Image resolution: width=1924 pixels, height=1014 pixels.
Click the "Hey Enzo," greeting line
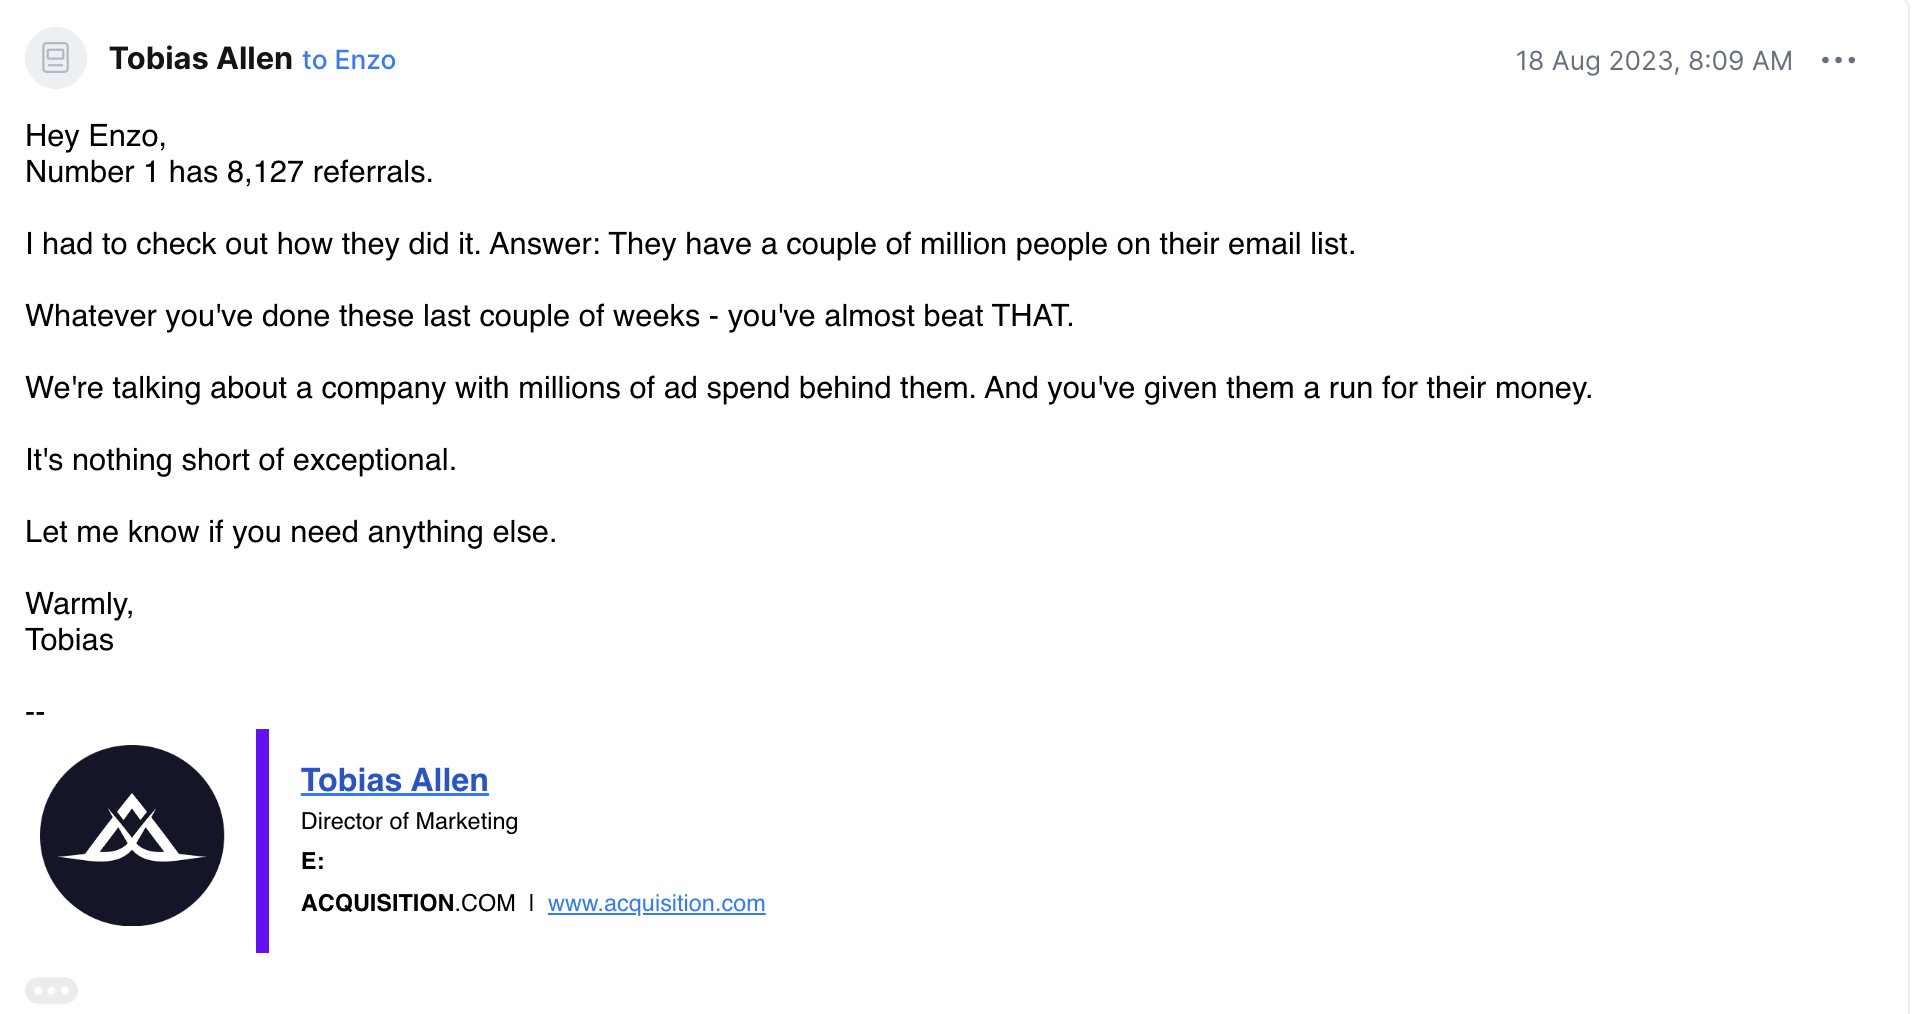[x=96, y=136]
